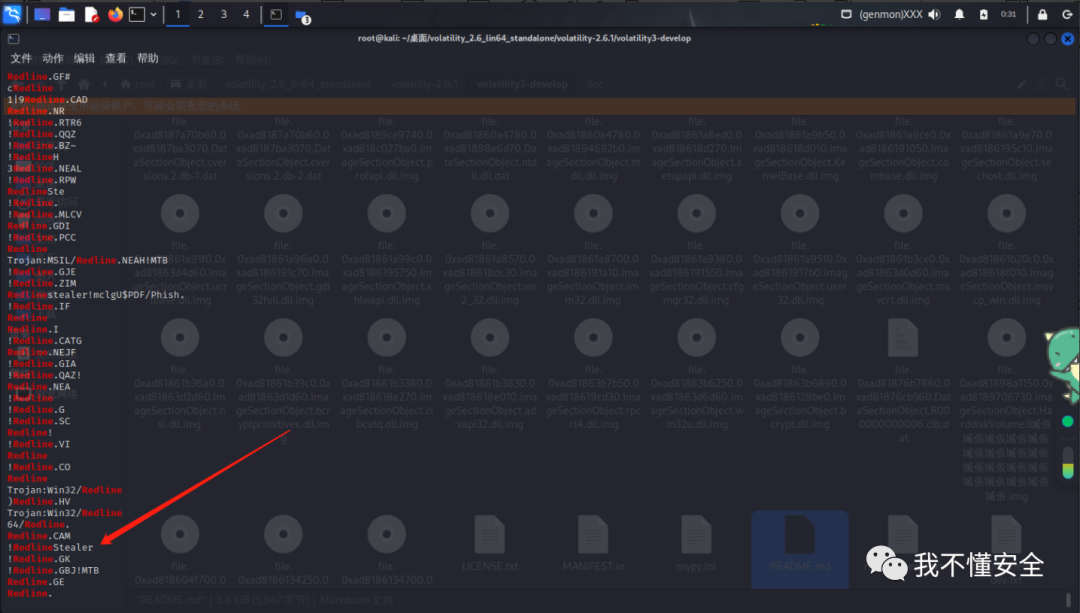Screen dimensions: 1080x613
Task: Switch to workspace 1
Action: [x=178, y=14]
